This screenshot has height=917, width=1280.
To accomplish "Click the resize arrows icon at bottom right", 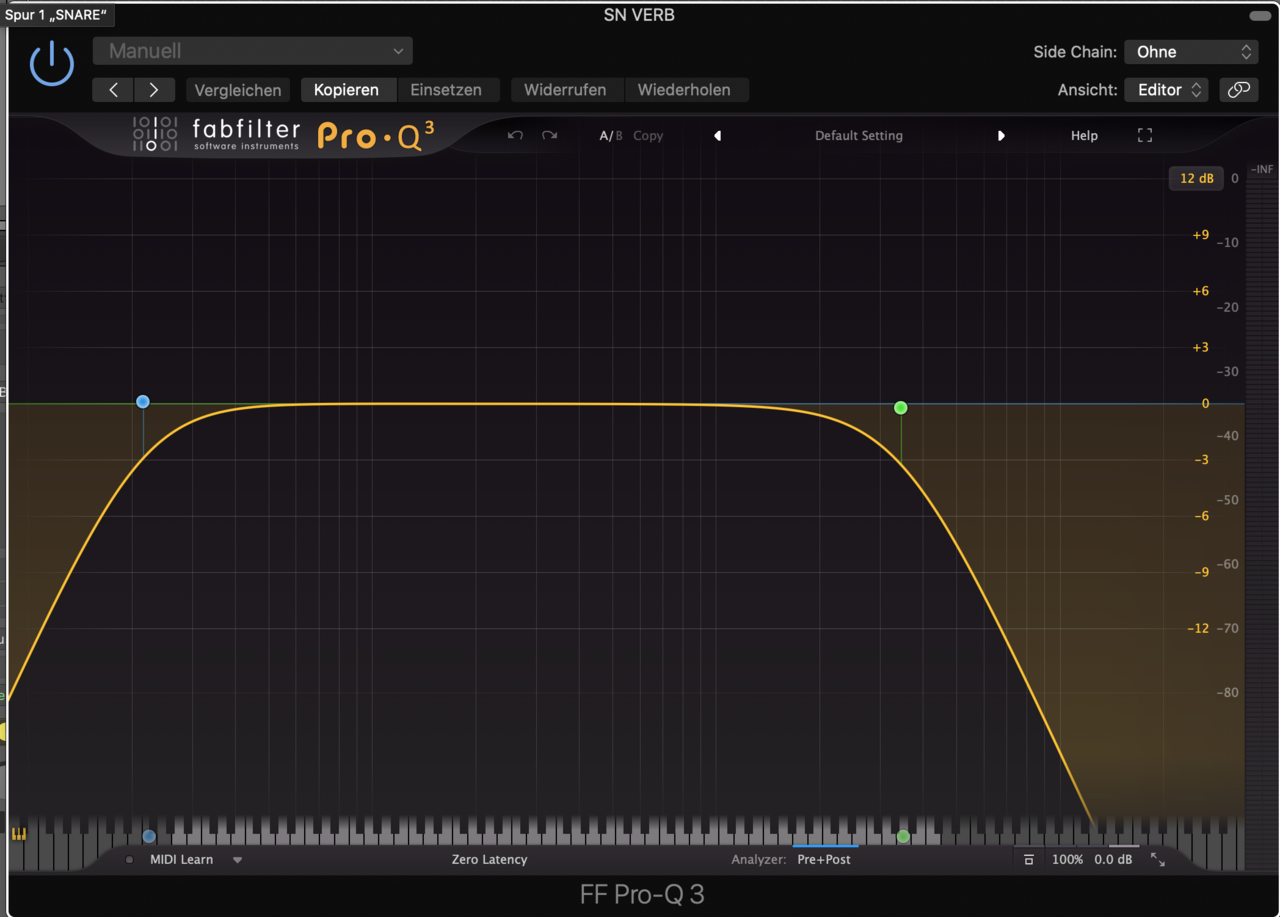I will (x=1158, y=860).
